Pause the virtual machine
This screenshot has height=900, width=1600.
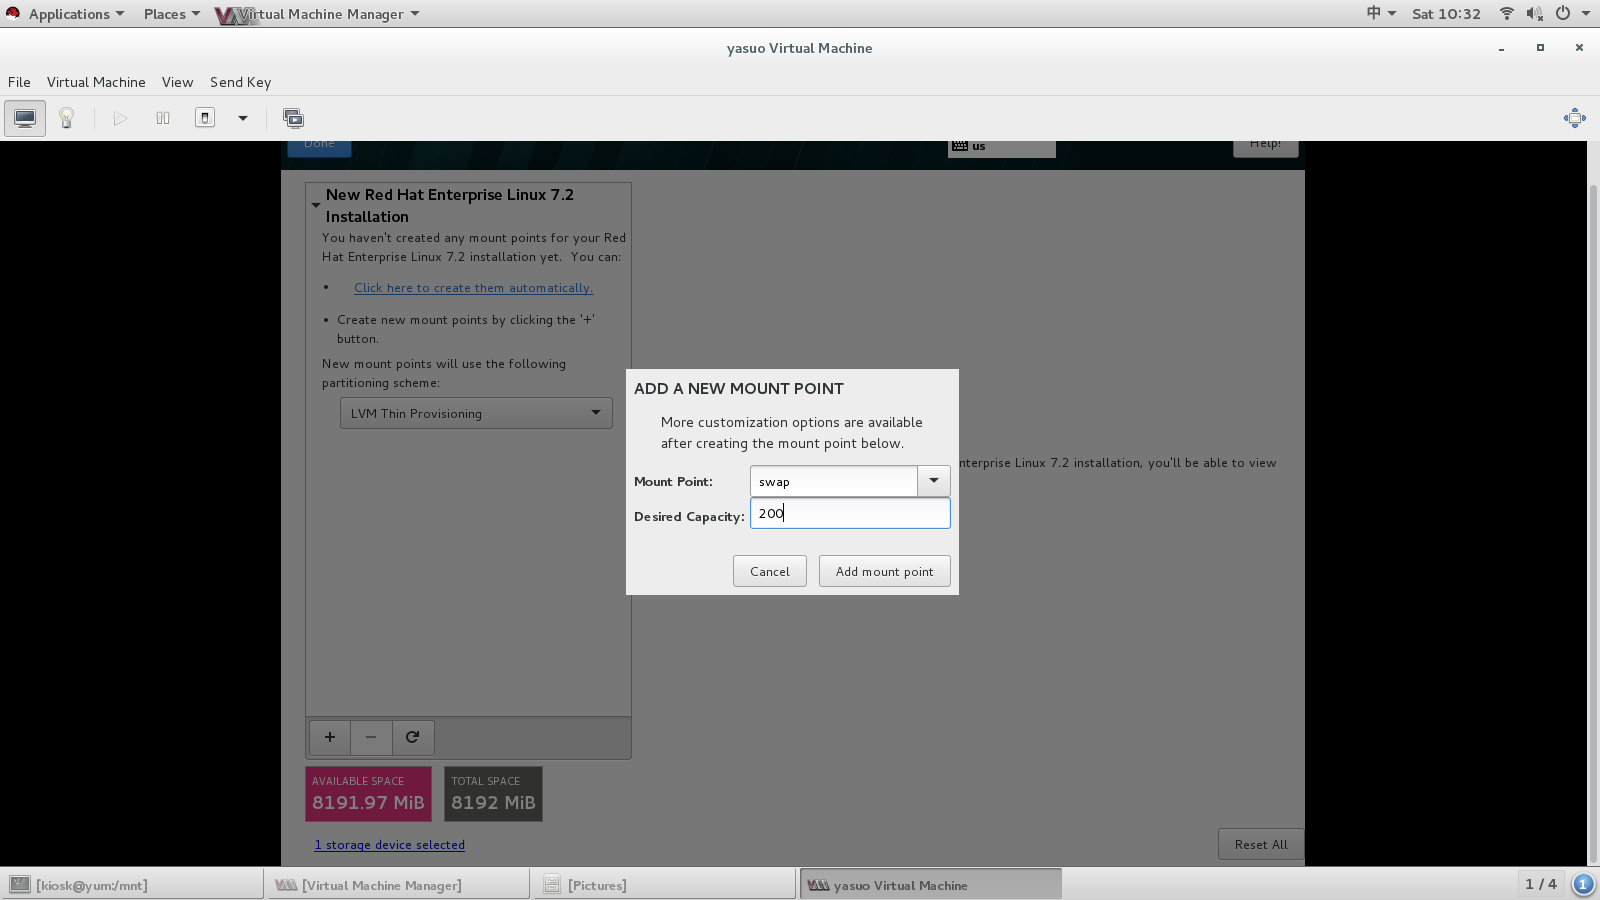[x=163, y=118]
